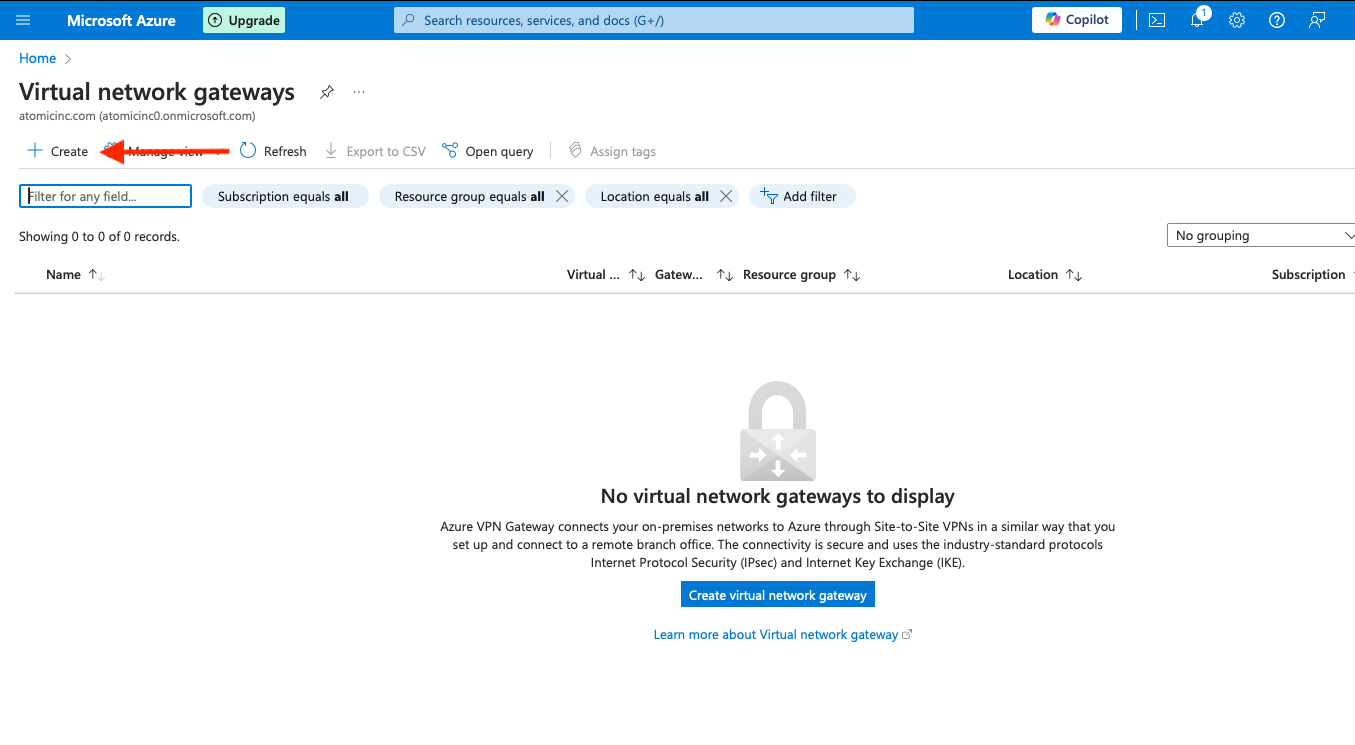
Task: Click the No virtual network gateways to display heading
Action: click(x=778, y=496)
